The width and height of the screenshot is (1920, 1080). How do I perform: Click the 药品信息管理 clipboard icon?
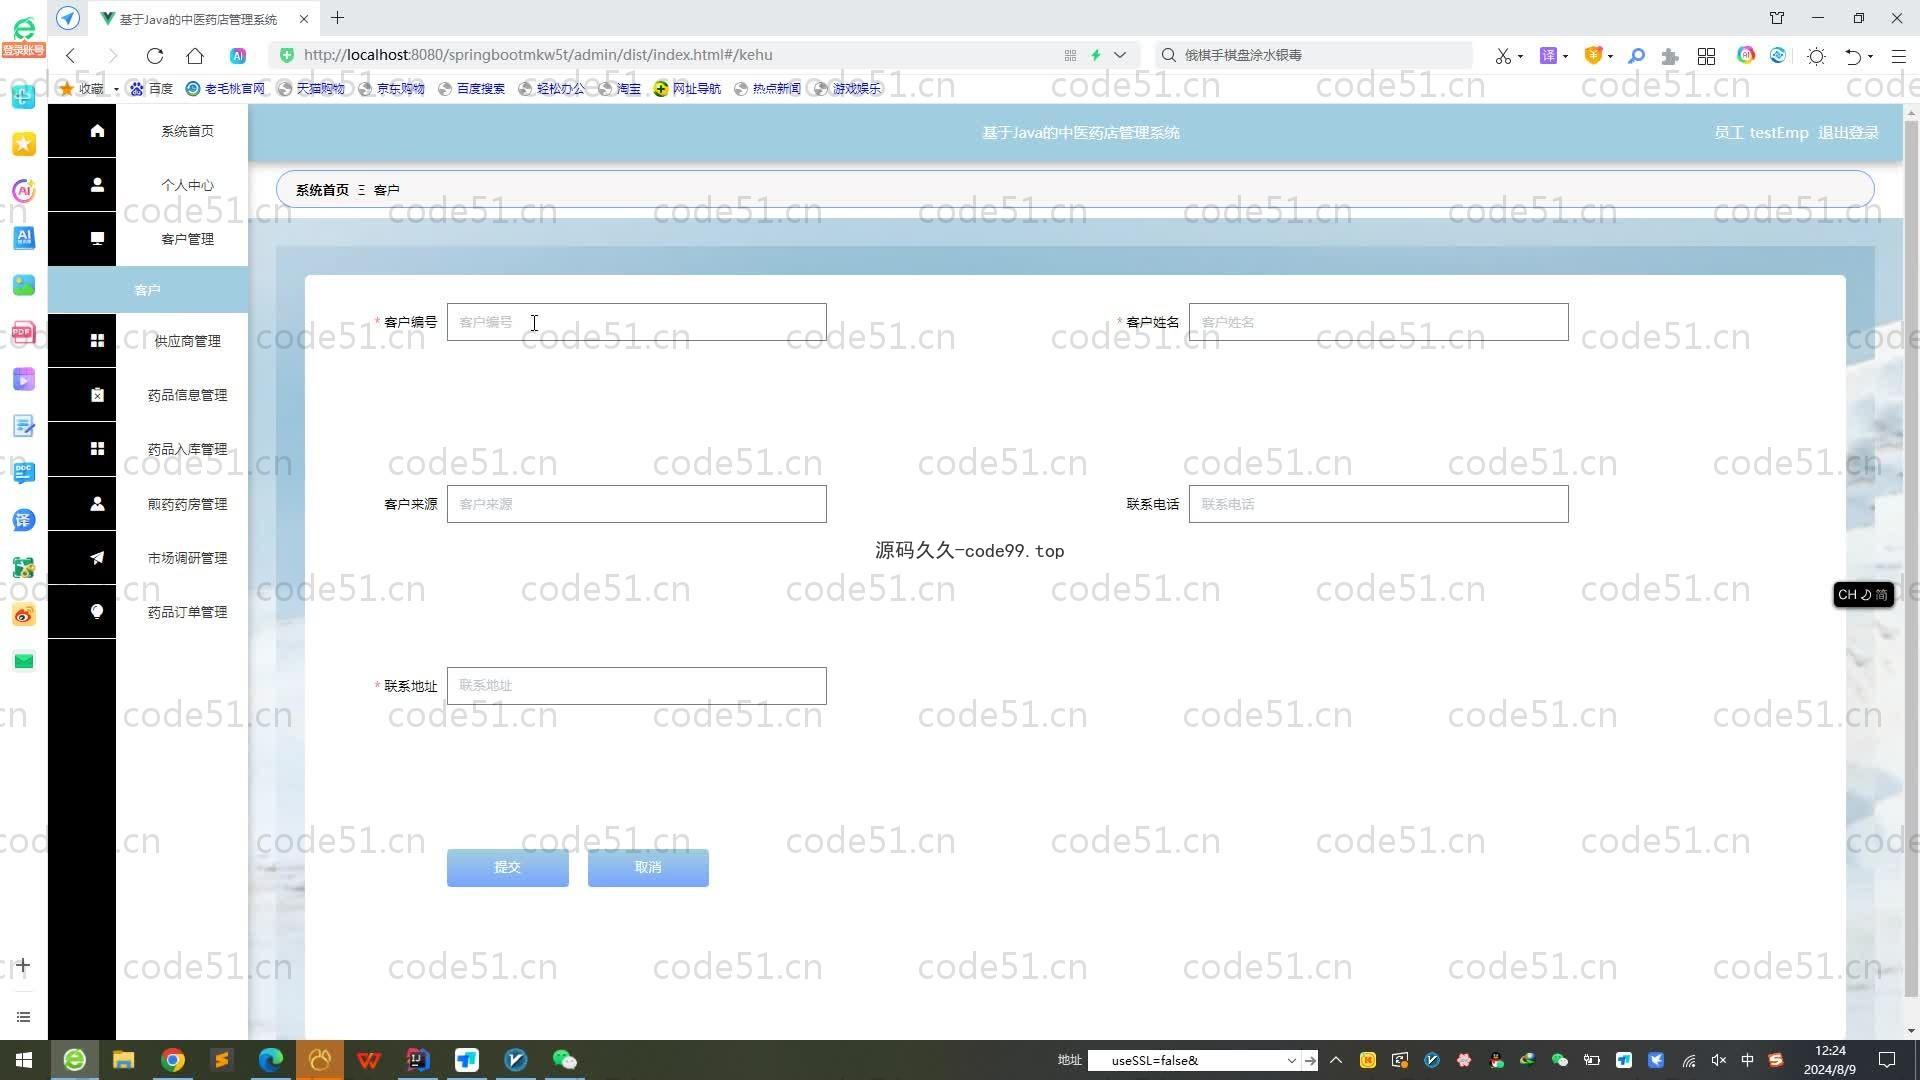click(97, 395)
